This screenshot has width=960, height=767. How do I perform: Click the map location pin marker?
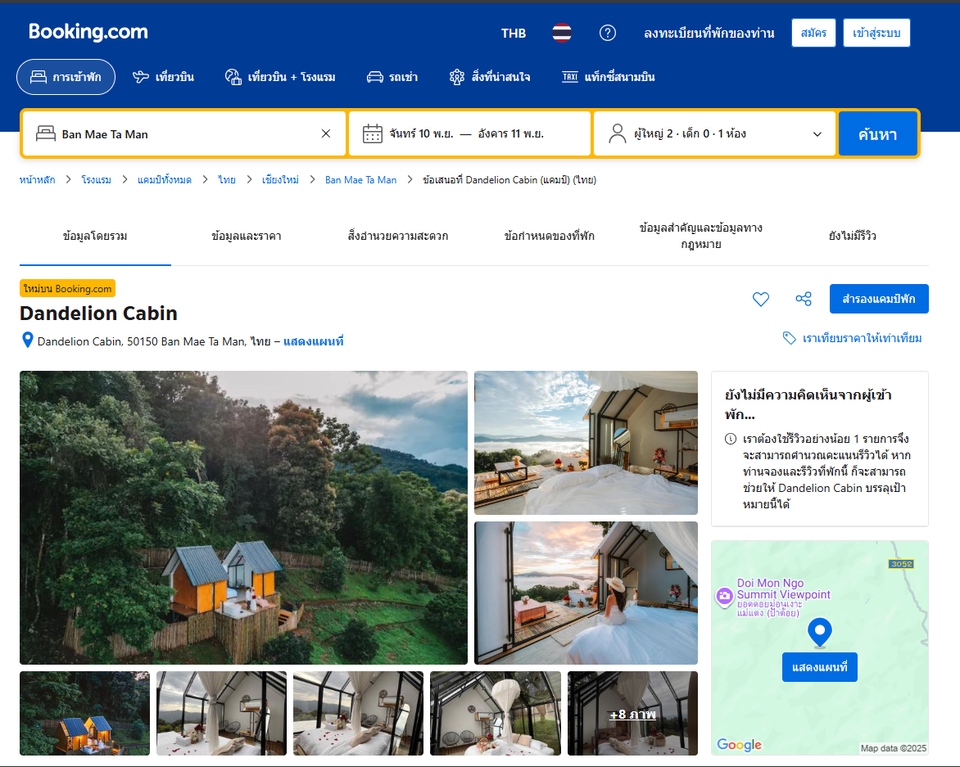820,632
